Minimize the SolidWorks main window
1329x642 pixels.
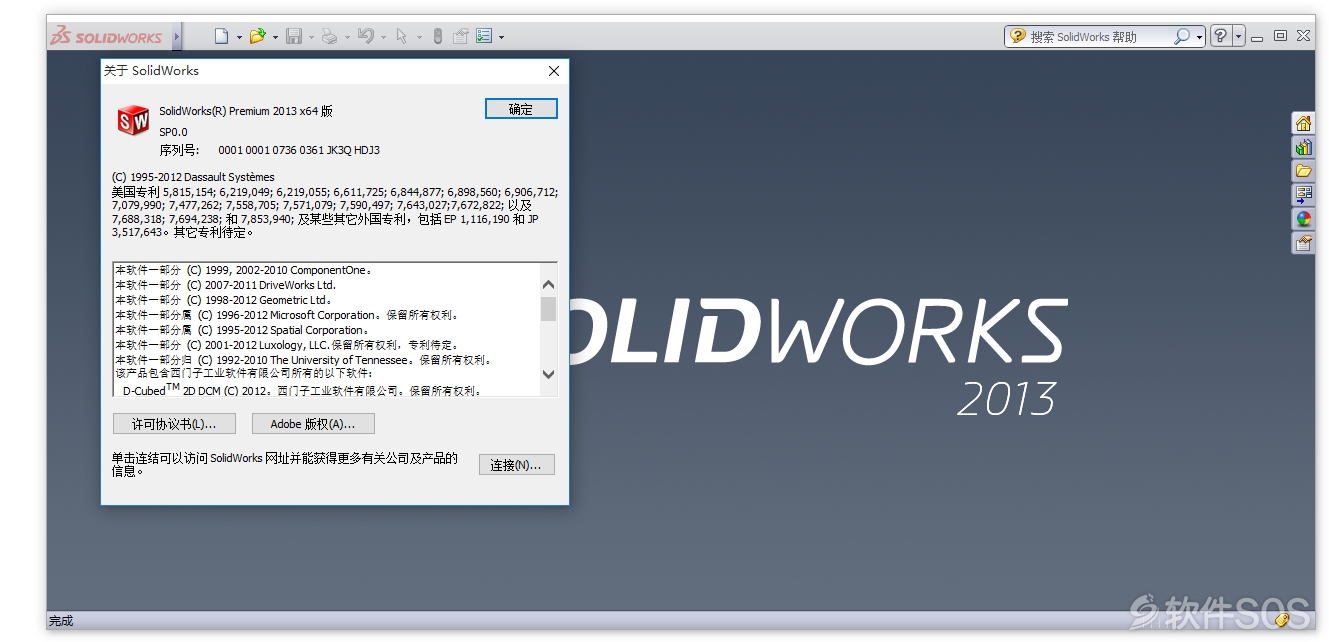tap(1256, 37)
